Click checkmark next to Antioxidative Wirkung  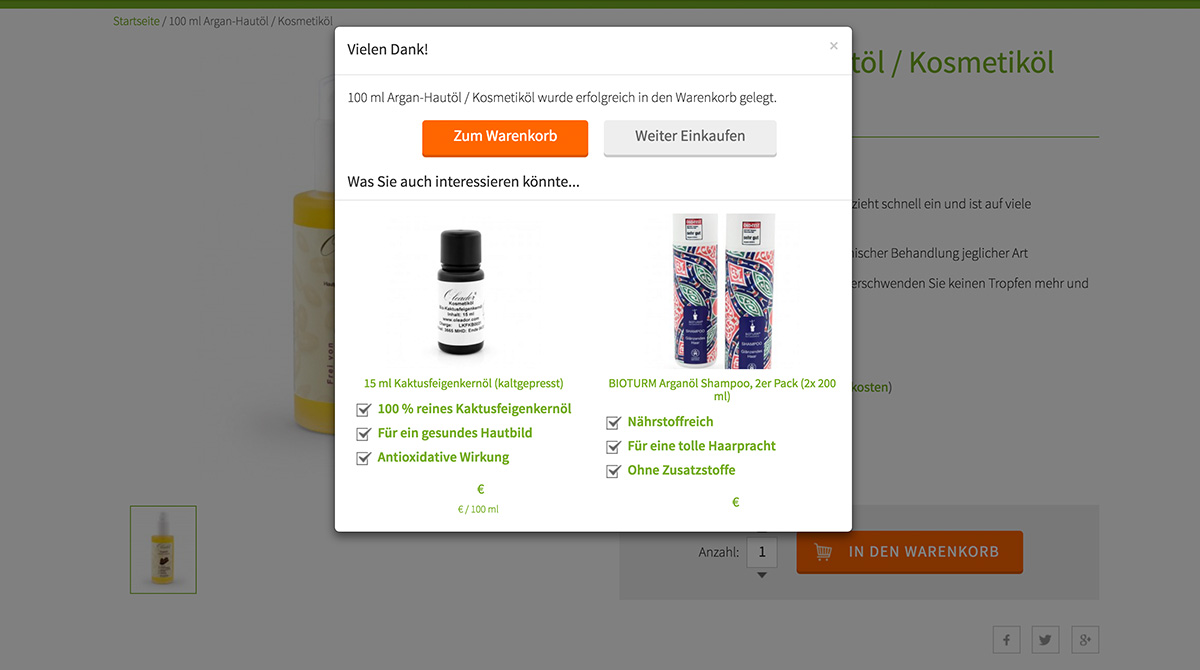pyautogui.click(x=364, y=457)
